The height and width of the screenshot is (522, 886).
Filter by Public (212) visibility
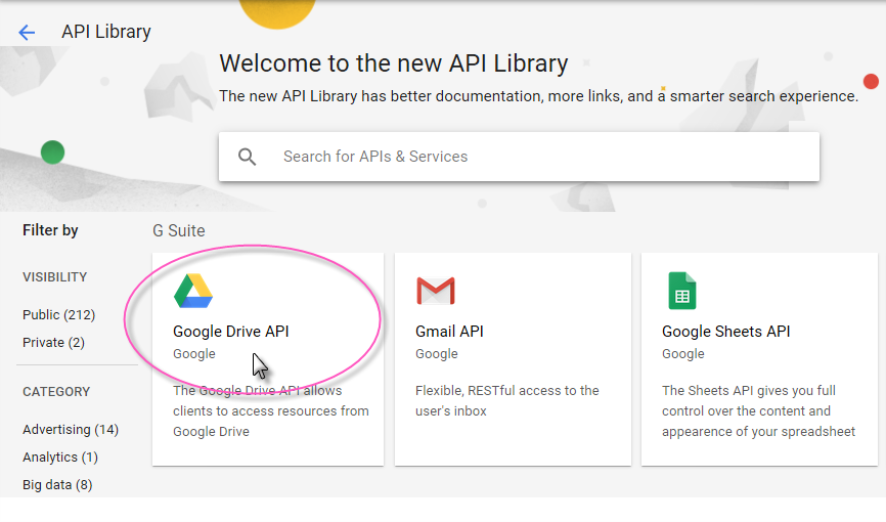59,315
